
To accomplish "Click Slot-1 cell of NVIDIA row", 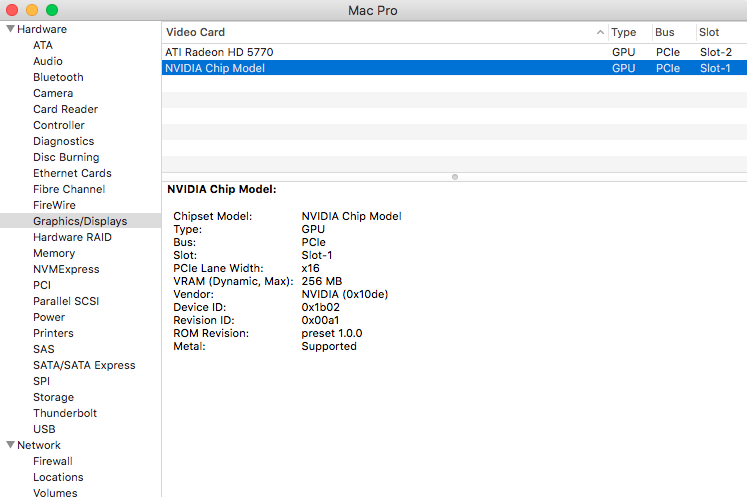I will pos(715,68).
